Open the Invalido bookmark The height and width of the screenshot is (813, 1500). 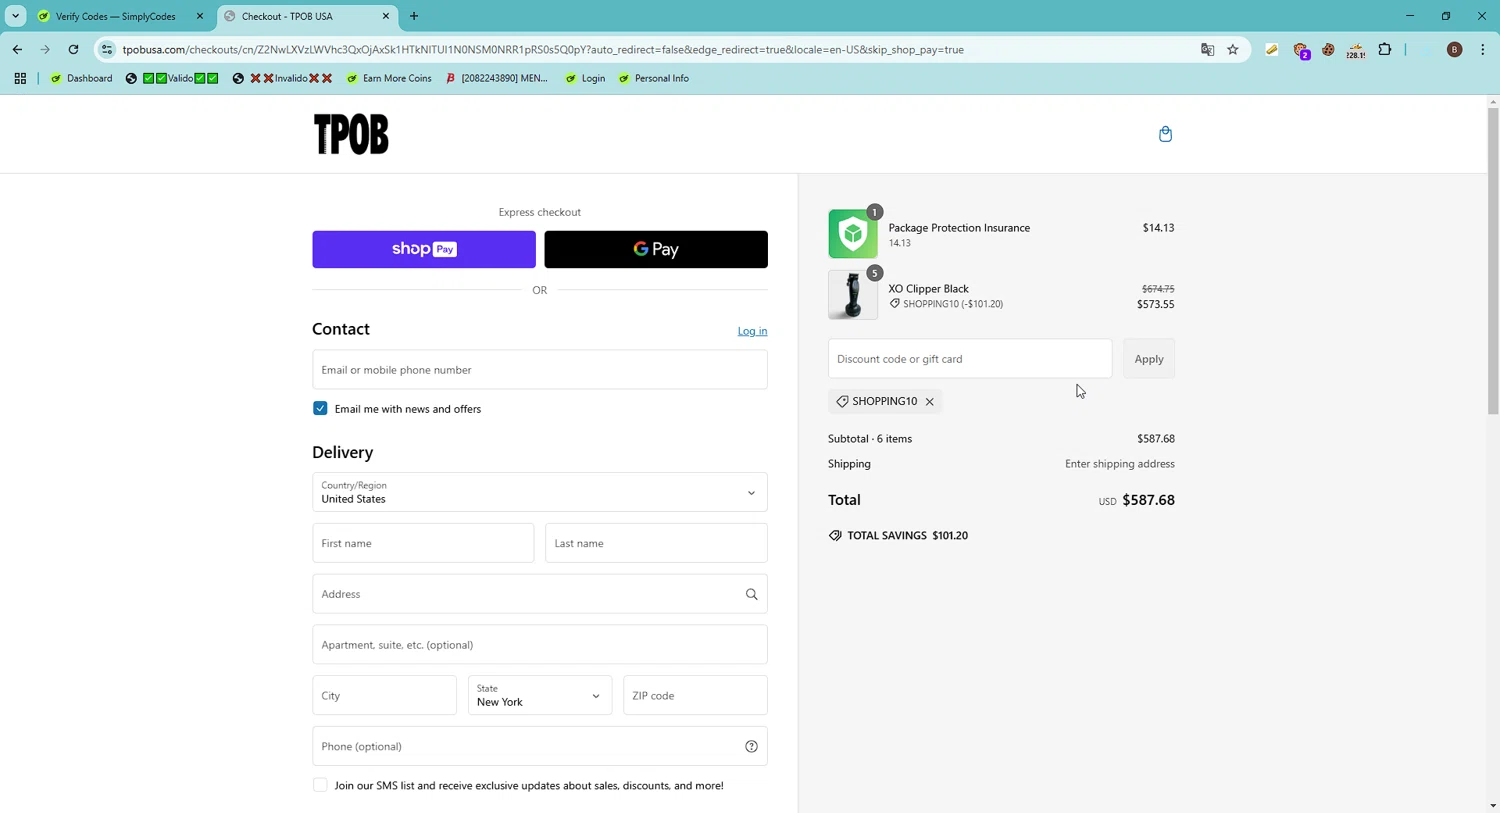click(x=282, y=78)
